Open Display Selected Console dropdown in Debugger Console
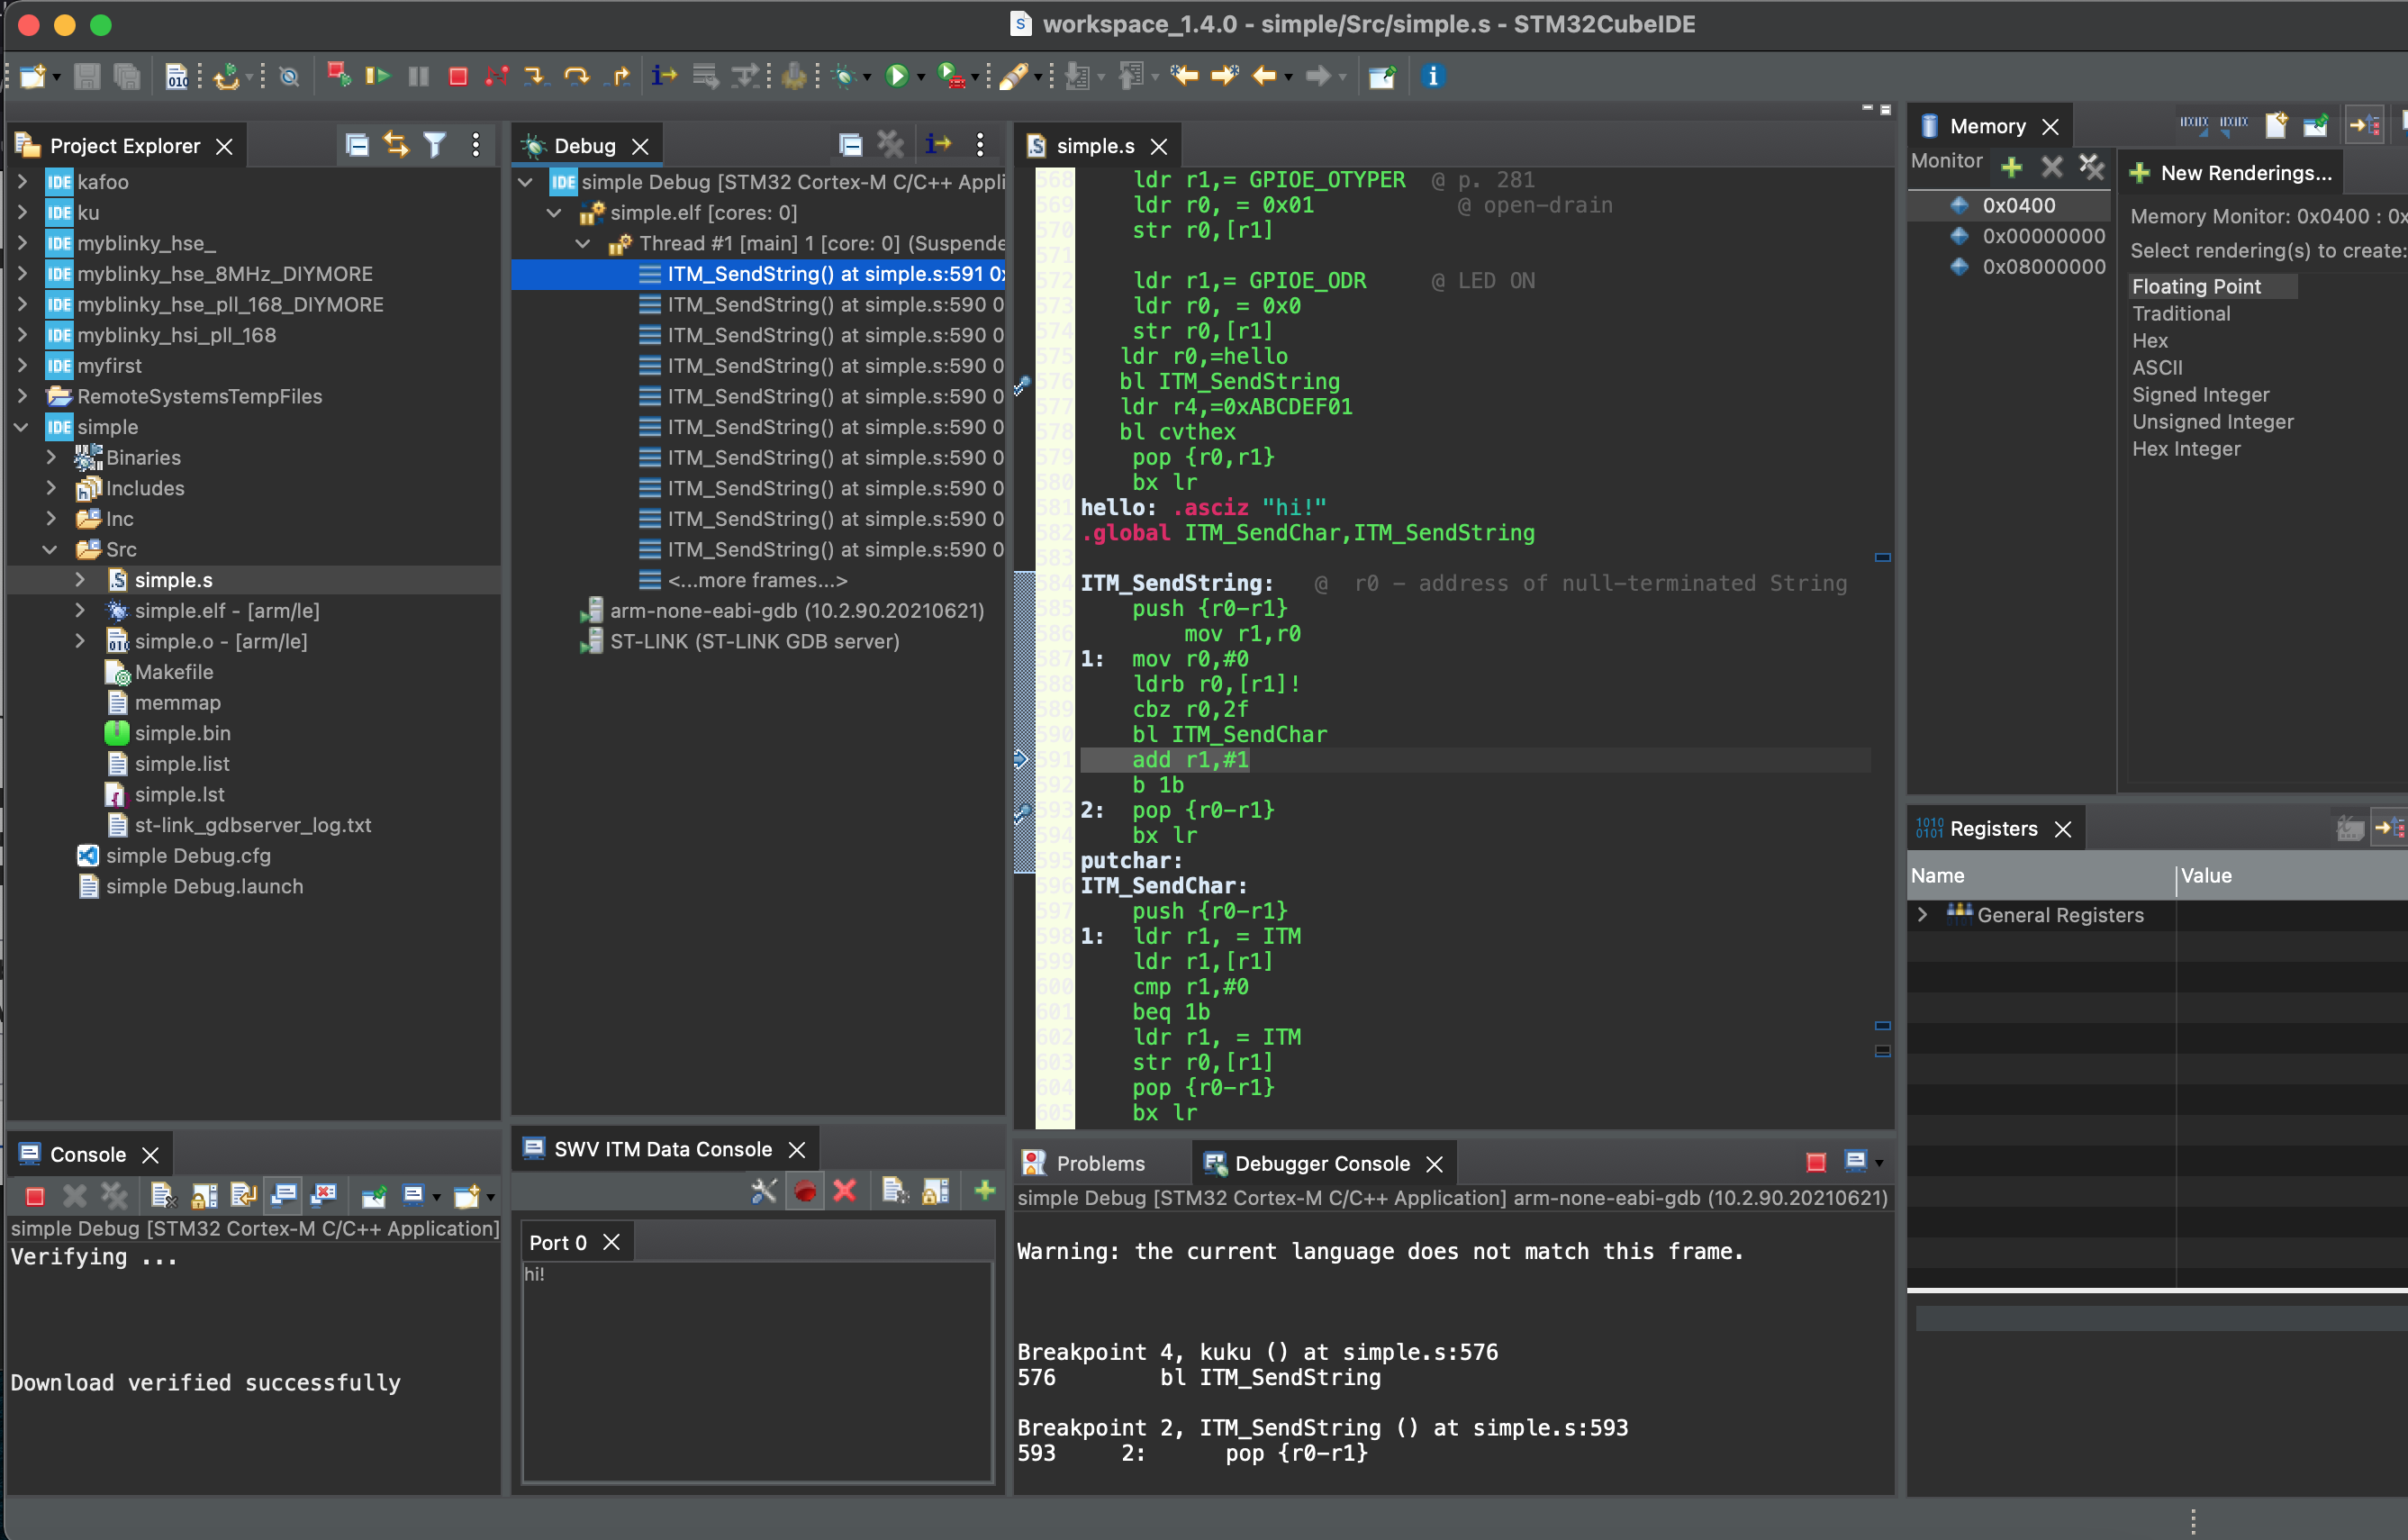The height and width of the screenshot is (1540, 2408). pos(1879,1163)
